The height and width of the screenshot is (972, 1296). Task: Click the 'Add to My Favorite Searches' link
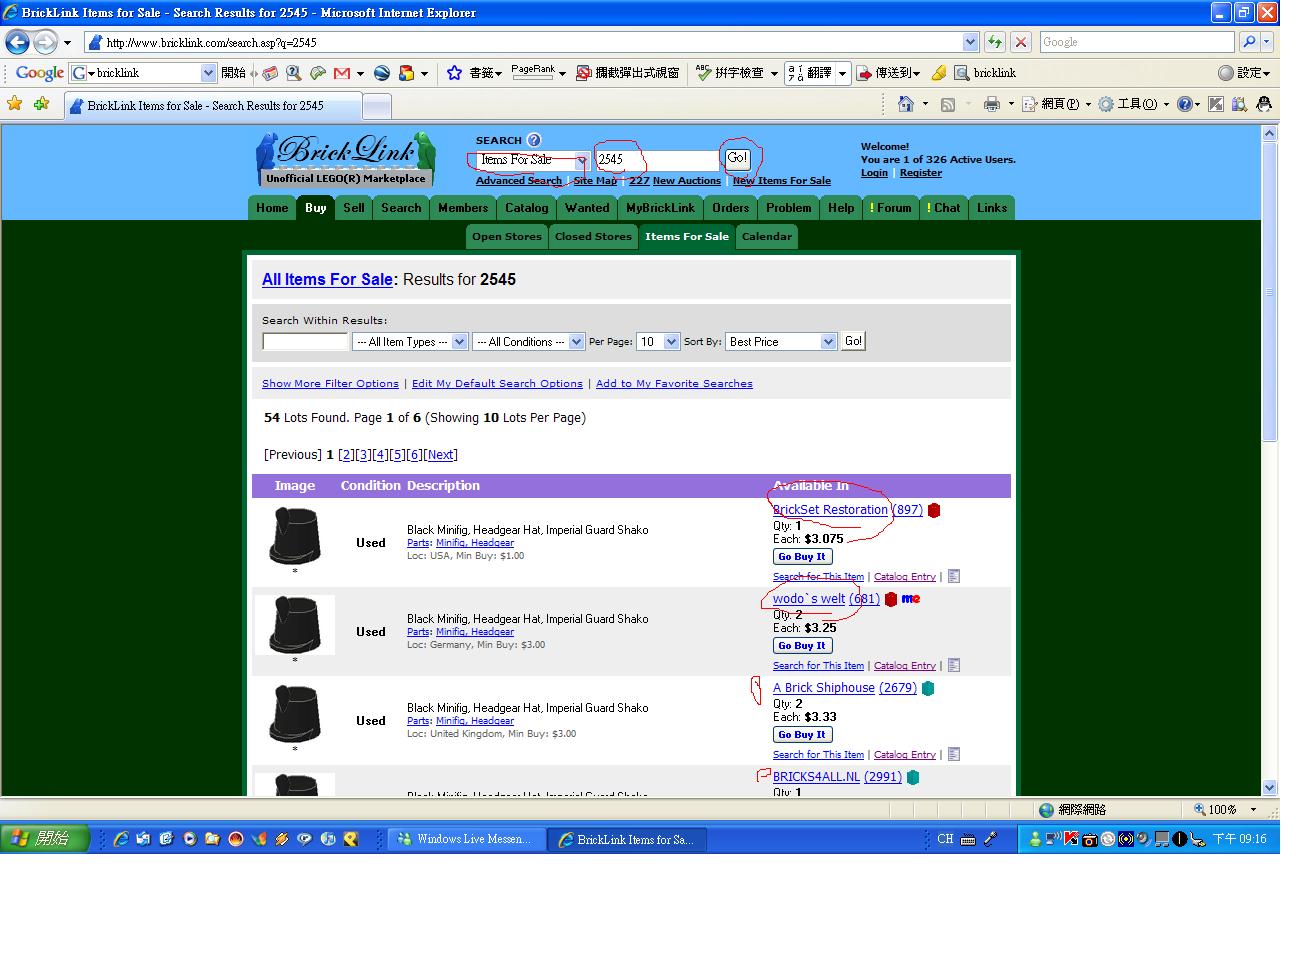point(674,384)
